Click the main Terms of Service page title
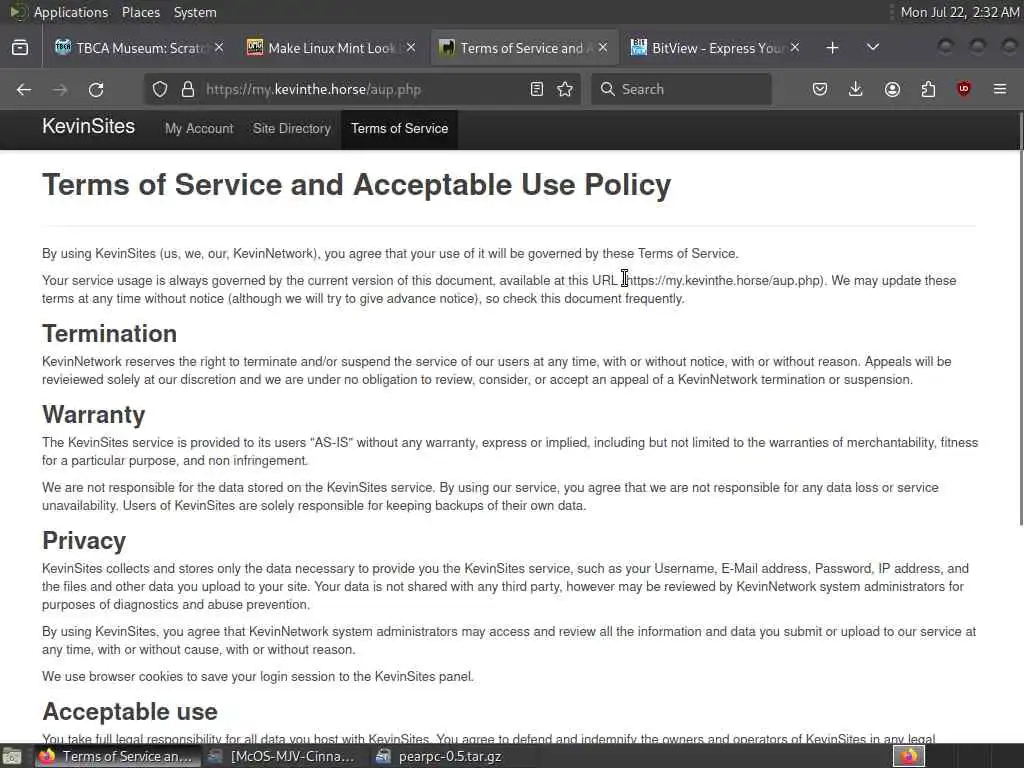Viewport: 1024px width, 768px height. coord(357,185)
